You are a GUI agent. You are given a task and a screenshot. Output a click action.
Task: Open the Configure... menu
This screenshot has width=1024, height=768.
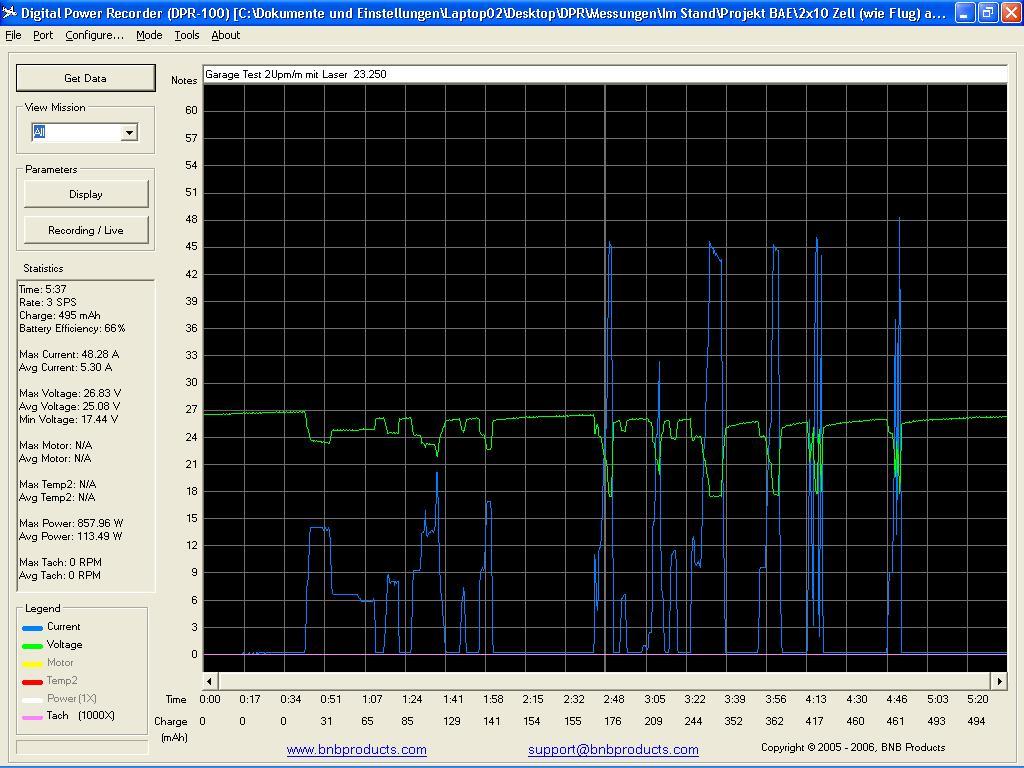coord(94,35)
